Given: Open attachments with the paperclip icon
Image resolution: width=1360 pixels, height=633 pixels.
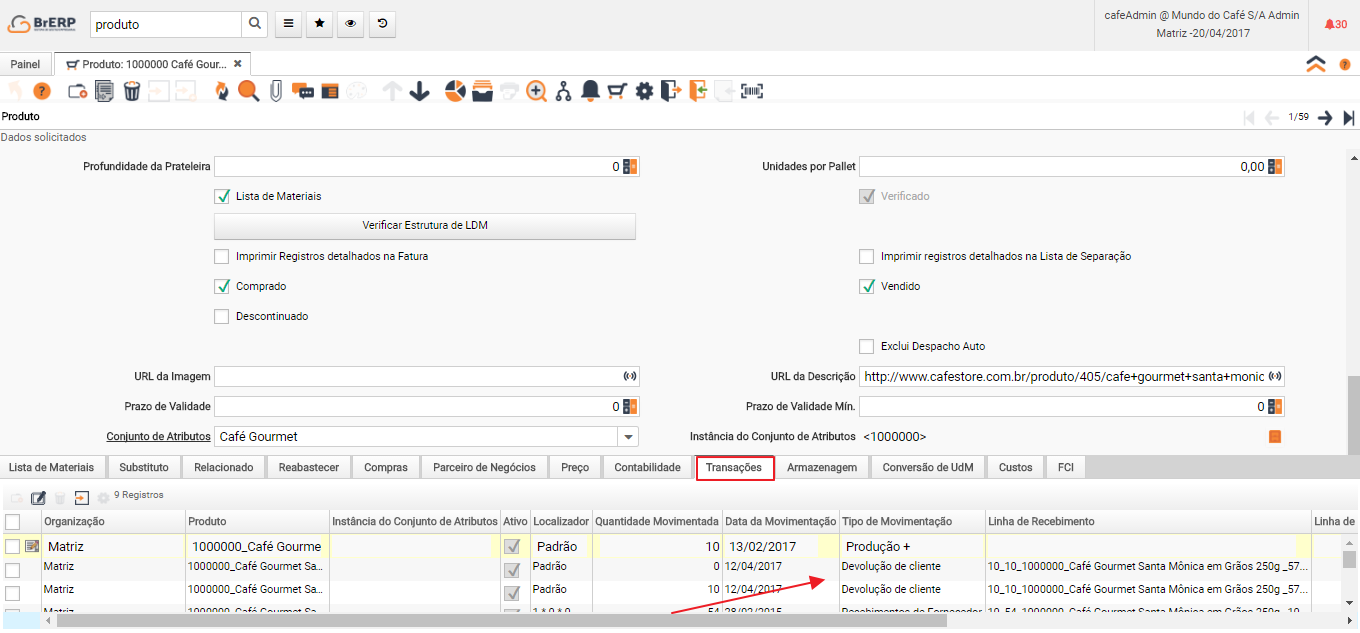Looking at the screenshot, I should click(275, 91).
